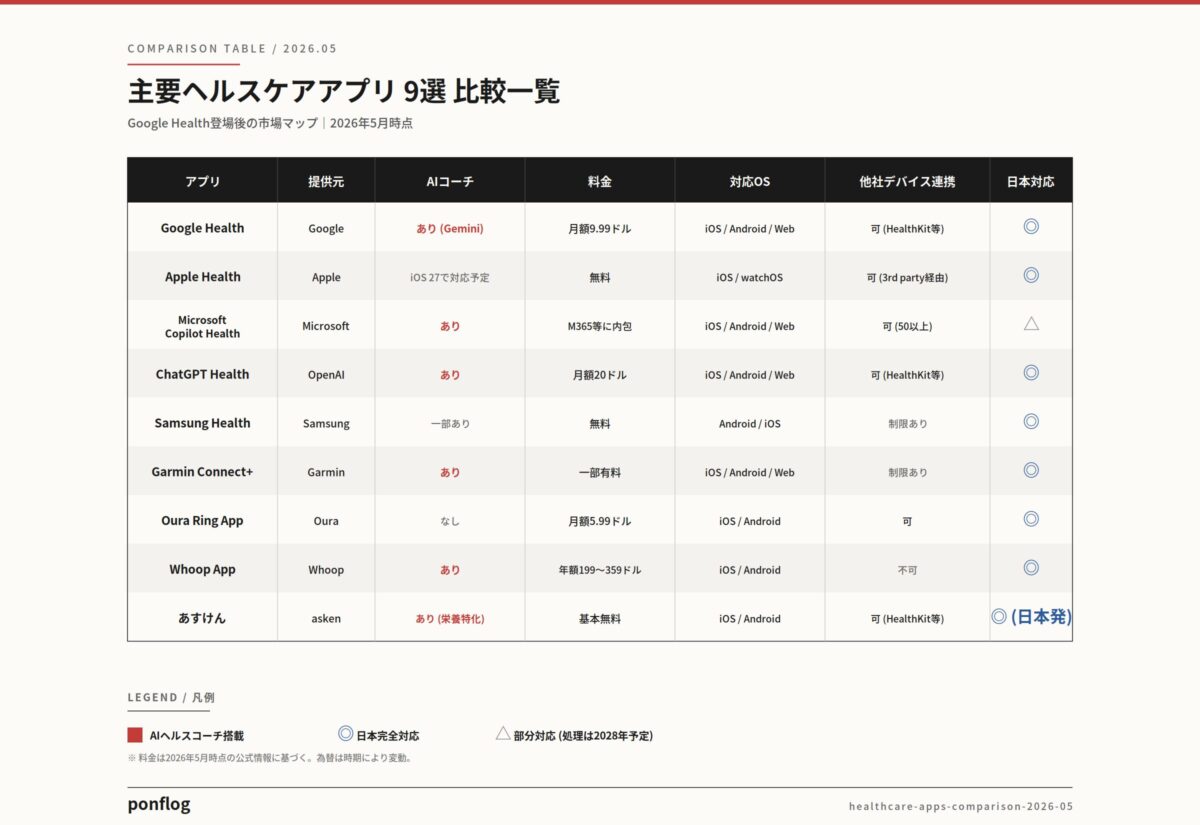This screenshot has width=1200, height=825.
Task: Click the 一部有料 price cell
Action: (600, 472)
